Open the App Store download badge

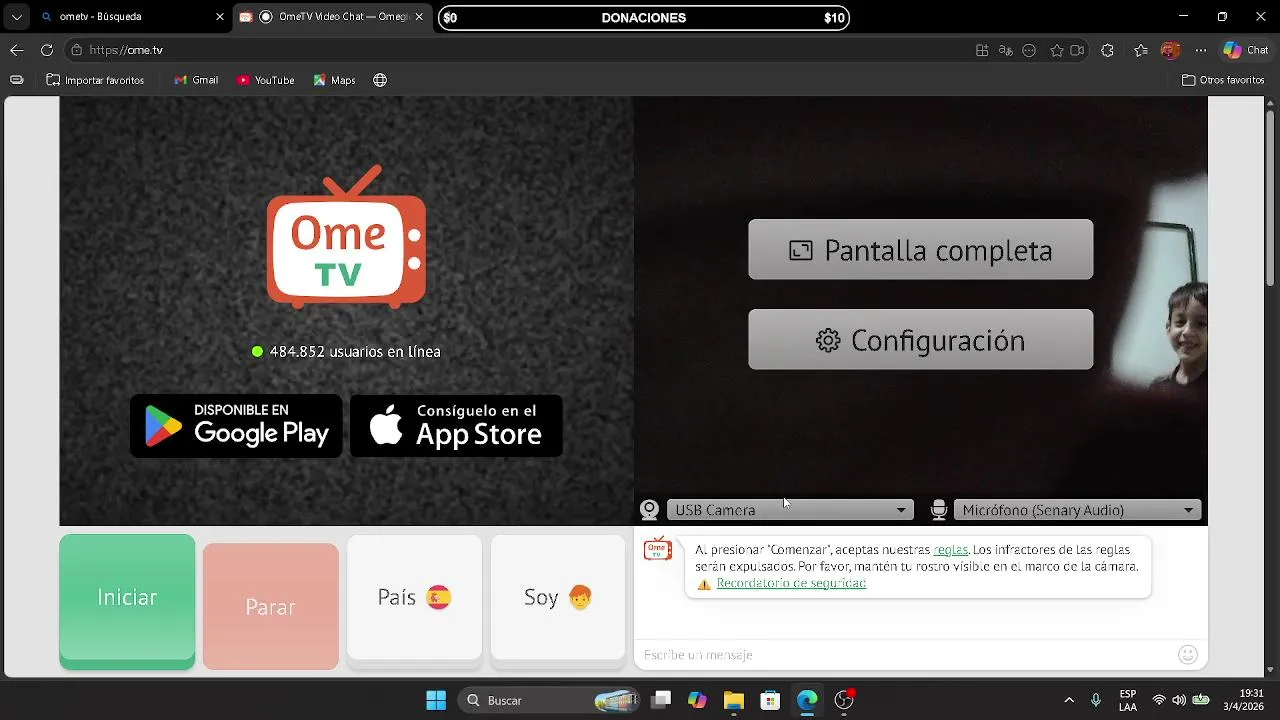tap(456, 426)
